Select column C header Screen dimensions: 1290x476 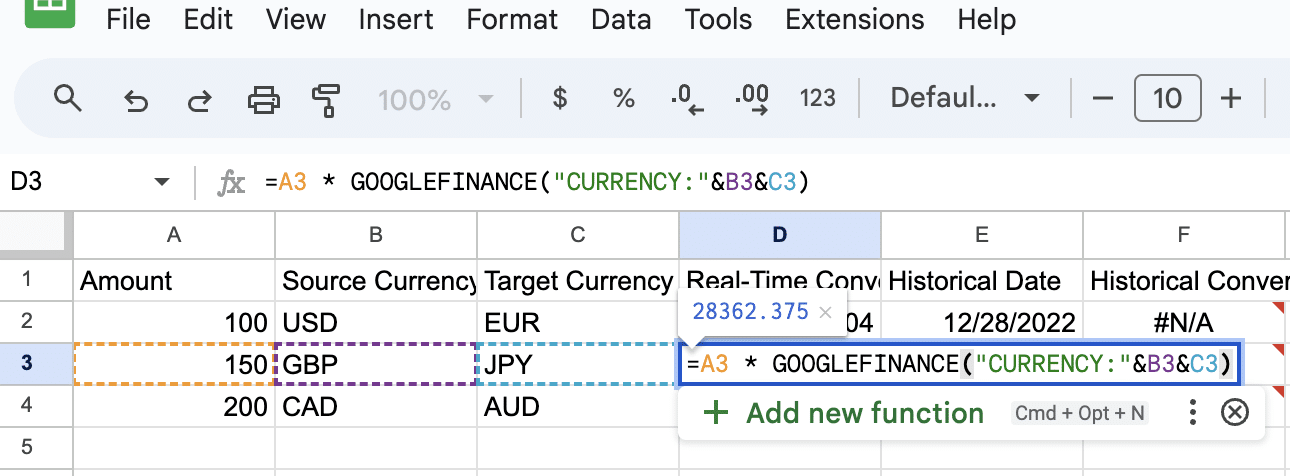(x=578, y=234)
